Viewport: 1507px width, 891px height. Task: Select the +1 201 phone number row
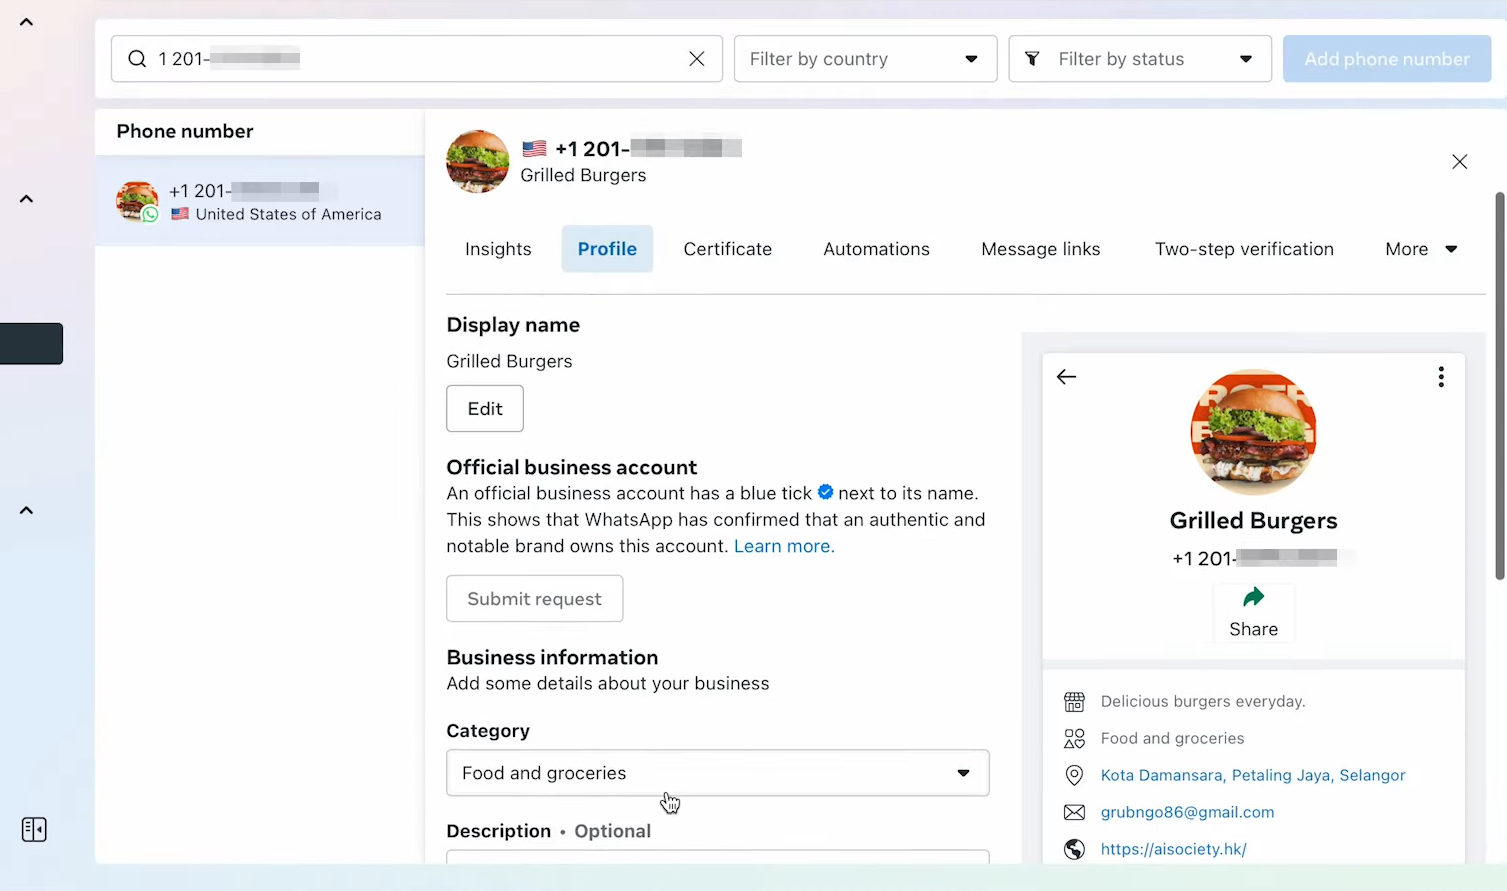pyautogui.click(x=260, y=201)
